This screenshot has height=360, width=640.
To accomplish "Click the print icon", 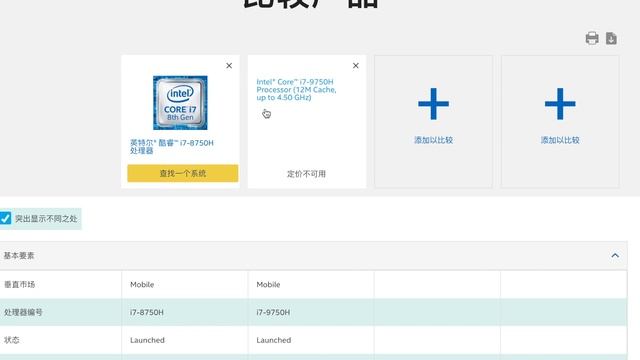I will tap(592, 38).
